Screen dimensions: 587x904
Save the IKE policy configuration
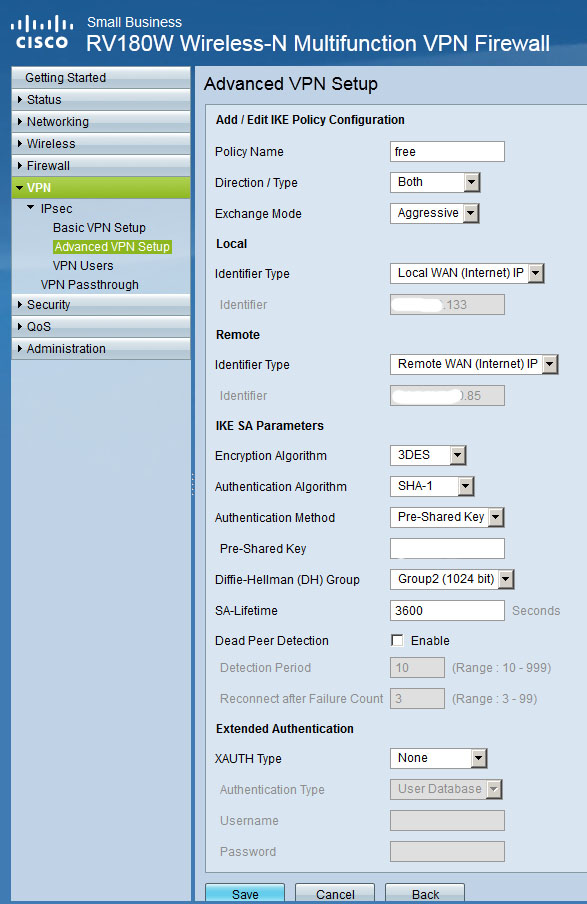tap(245, 894)
